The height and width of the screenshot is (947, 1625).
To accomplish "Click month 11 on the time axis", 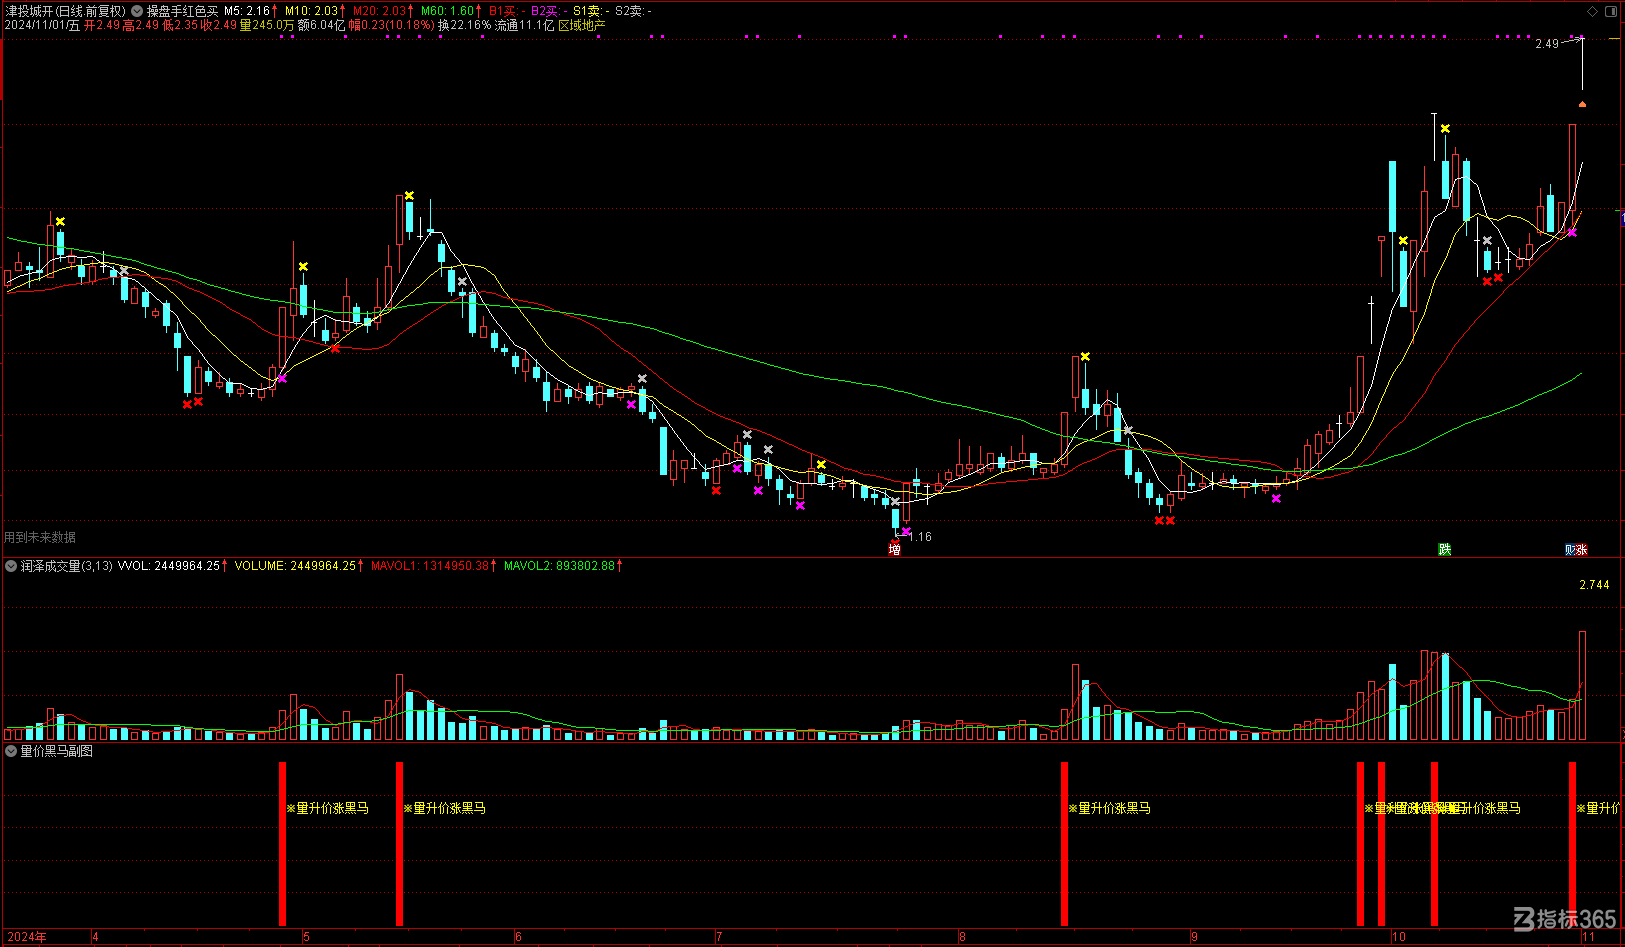I will coord(1588,937).
